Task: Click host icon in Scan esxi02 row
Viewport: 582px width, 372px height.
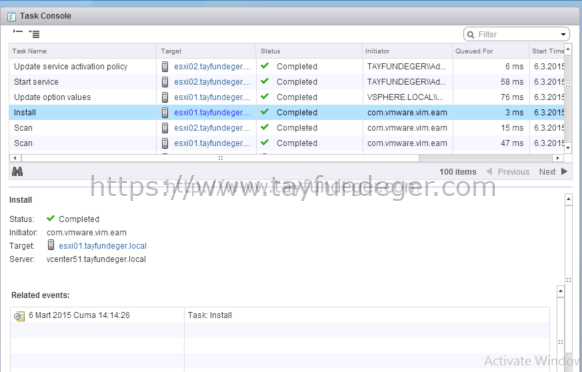Action: click(165, 128)
